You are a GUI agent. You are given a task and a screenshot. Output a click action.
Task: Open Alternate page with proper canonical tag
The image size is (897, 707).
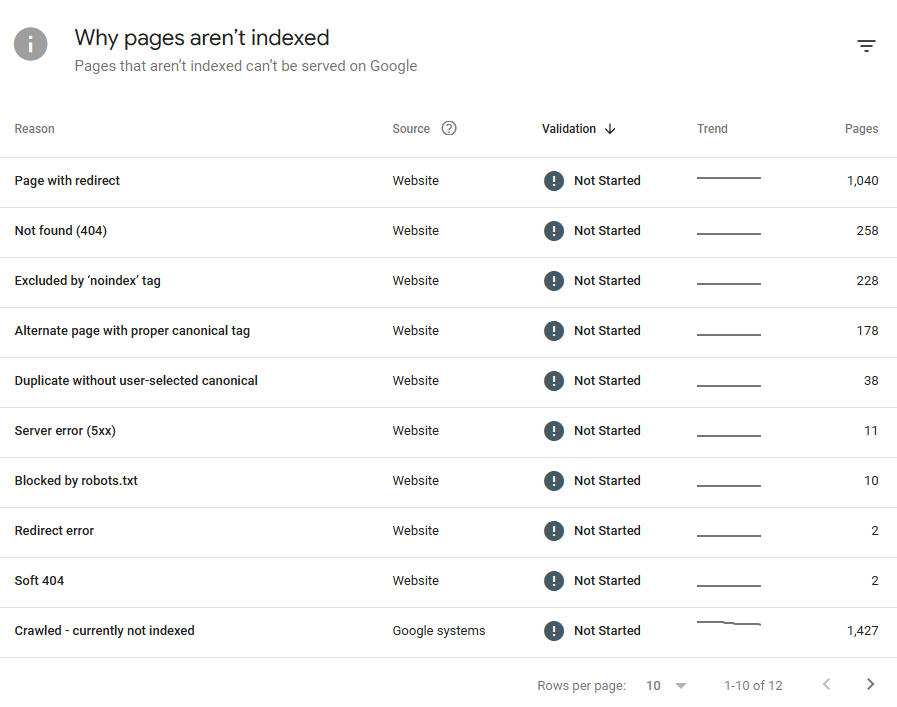(448, 332)
